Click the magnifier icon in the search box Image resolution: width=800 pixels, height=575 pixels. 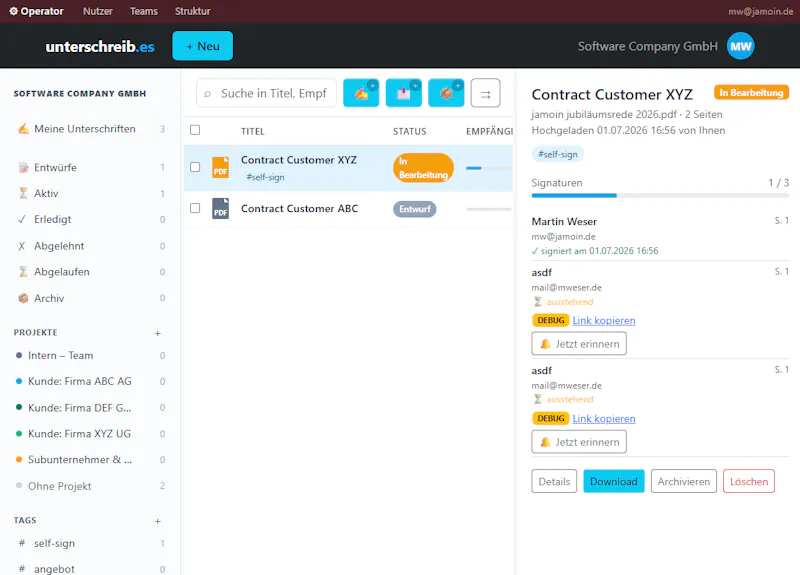point(207,94)
